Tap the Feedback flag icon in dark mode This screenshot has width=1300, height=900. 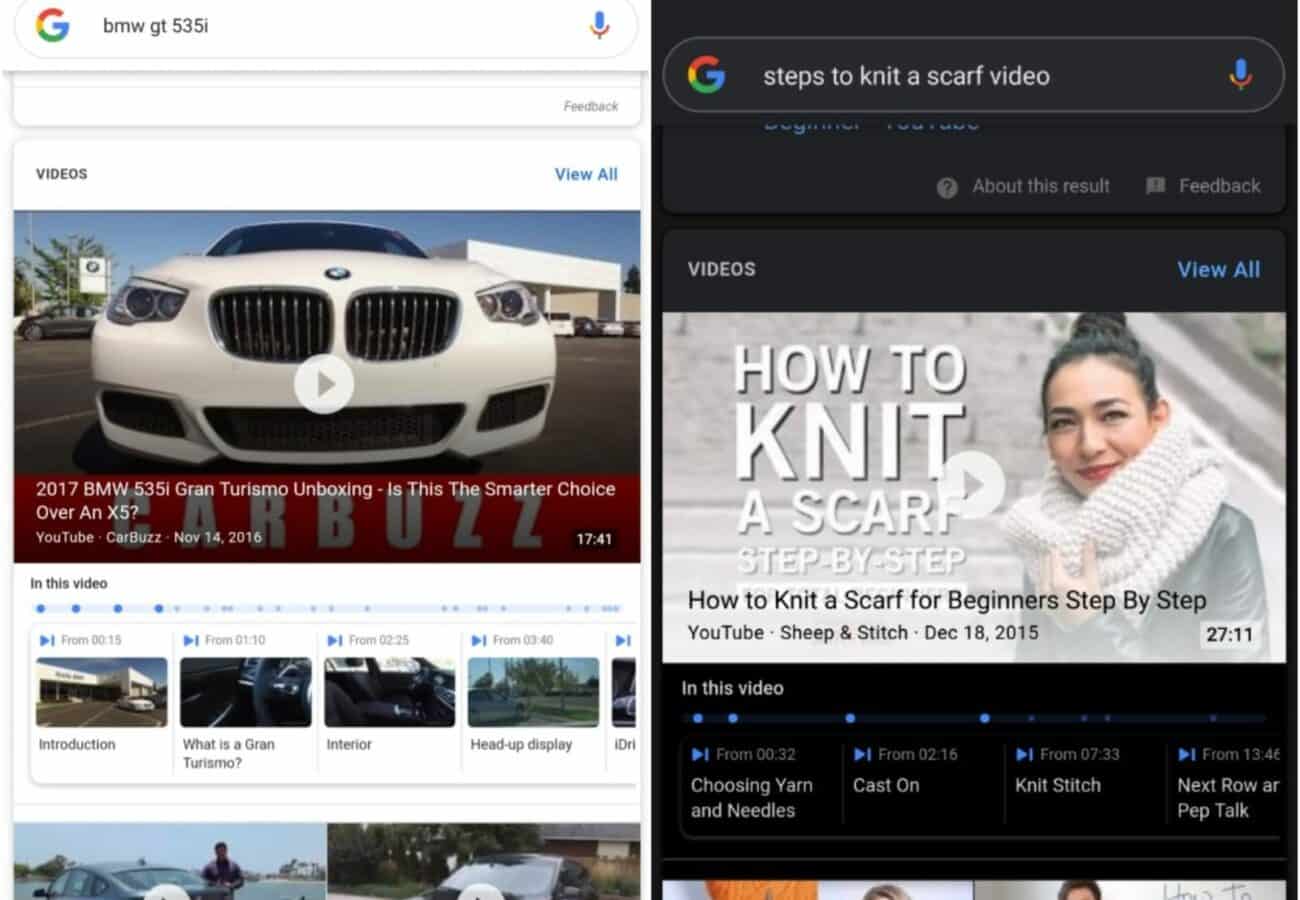(x=1157, y=186)
